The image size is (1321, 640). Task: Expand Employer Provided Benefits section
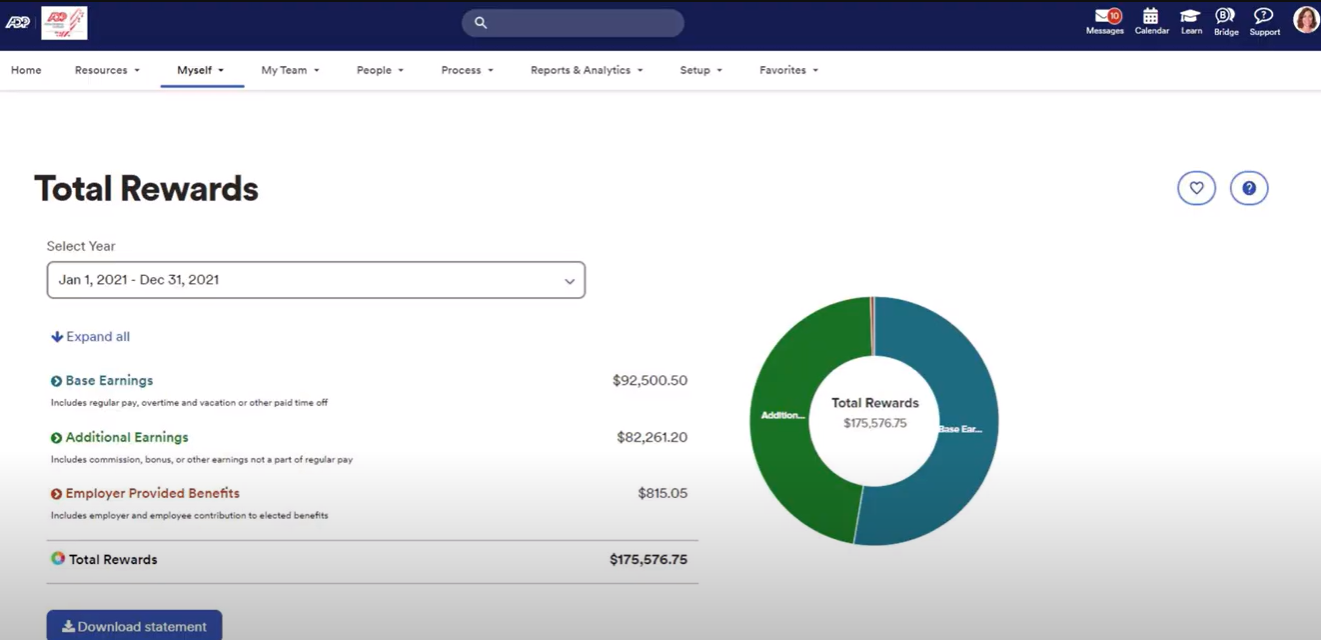click(145, 493)
